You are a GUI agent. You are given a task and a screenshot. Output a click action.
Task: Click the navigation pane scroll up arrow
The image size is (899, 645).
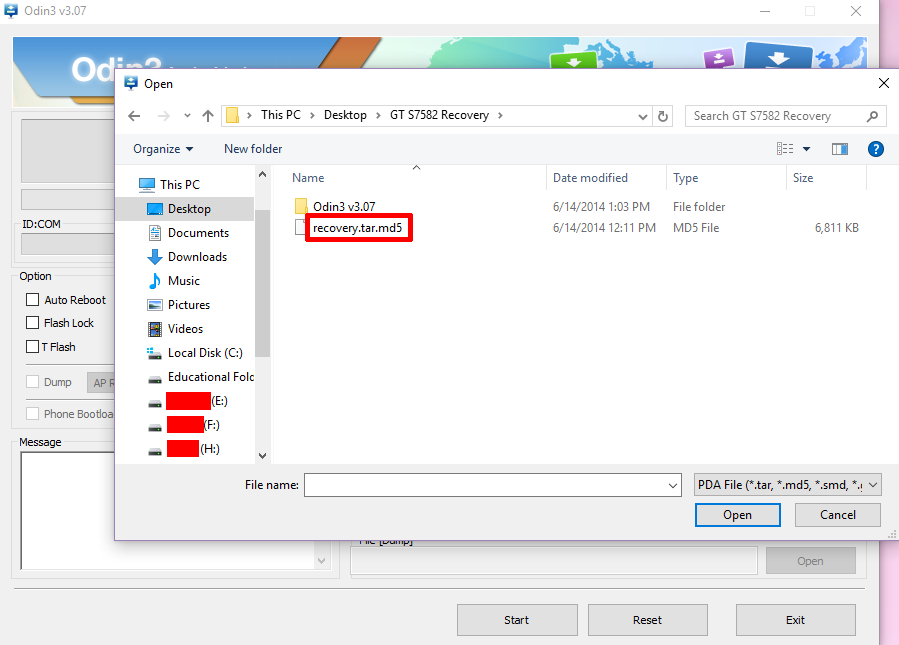pyautogui.click(x=262, y=174)
